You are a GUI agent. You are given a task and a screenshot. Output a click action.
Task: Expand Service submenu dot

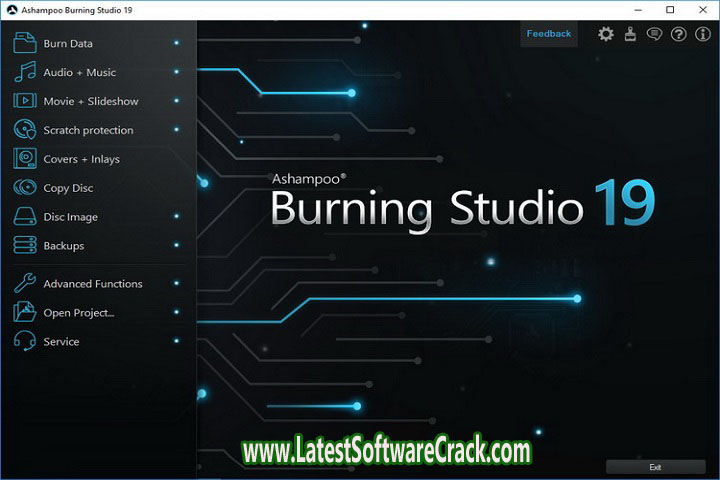[x=176, y=341]
